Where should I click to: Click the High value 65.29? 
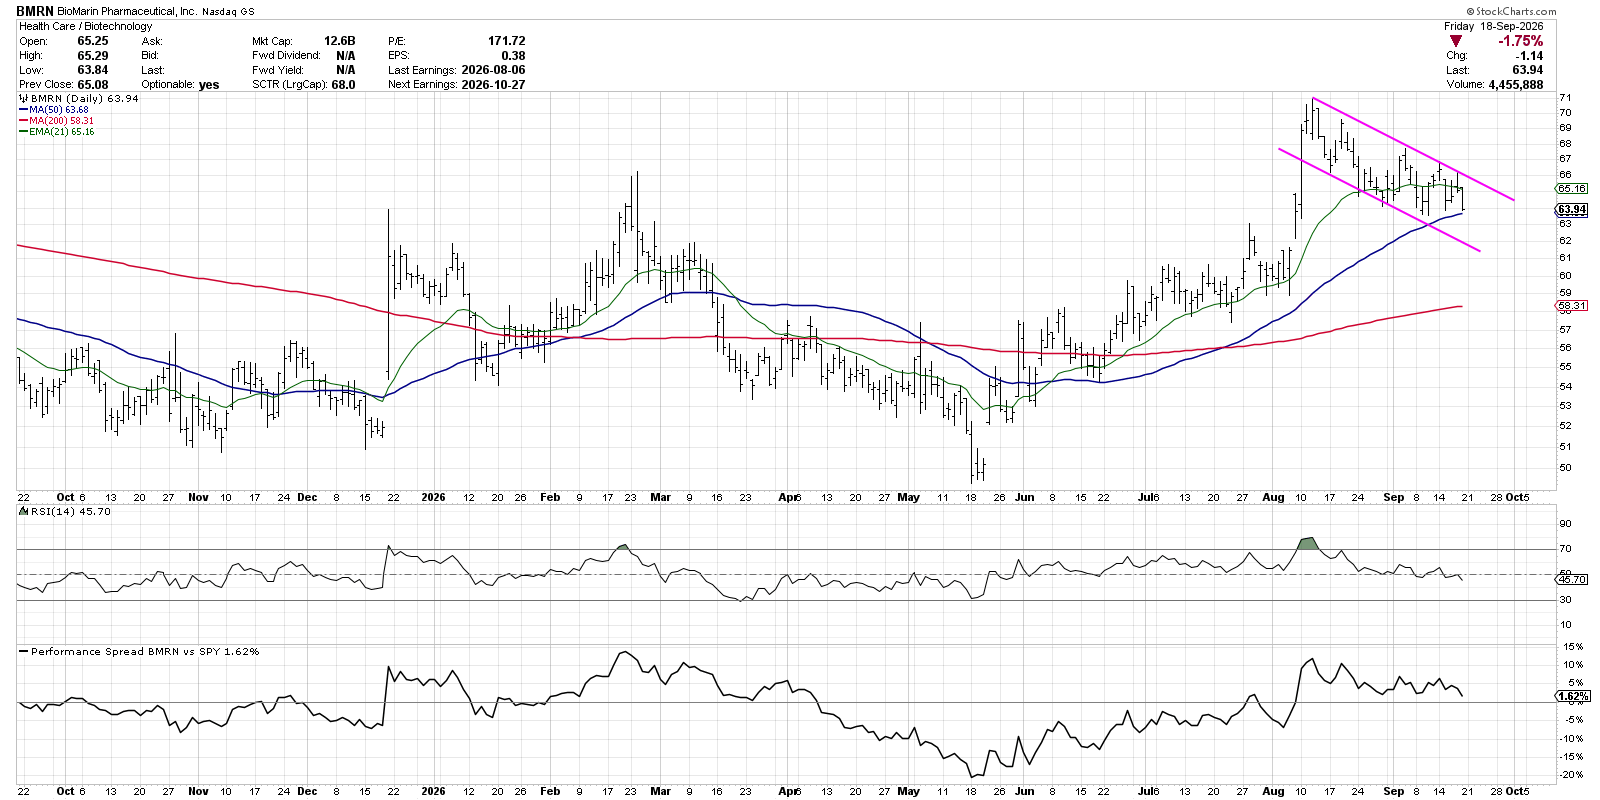(x=93, y=56)
